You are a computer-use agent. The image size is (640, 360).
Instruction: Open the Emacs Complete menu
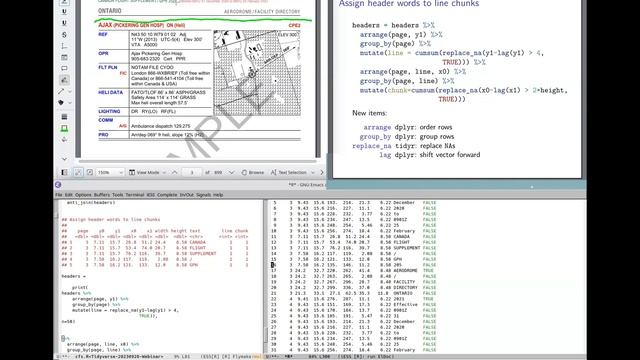click(x=167, y=195)
